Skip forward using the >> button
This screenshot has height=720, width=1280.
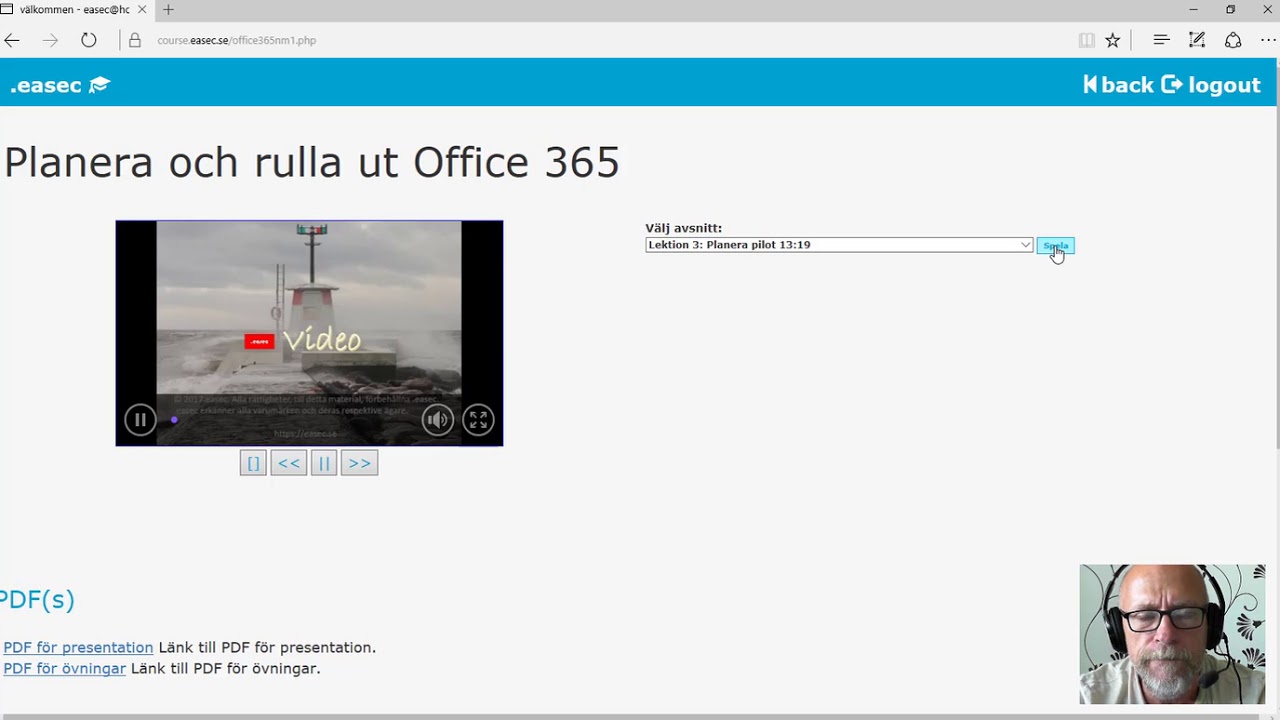(x=358, y=462)
